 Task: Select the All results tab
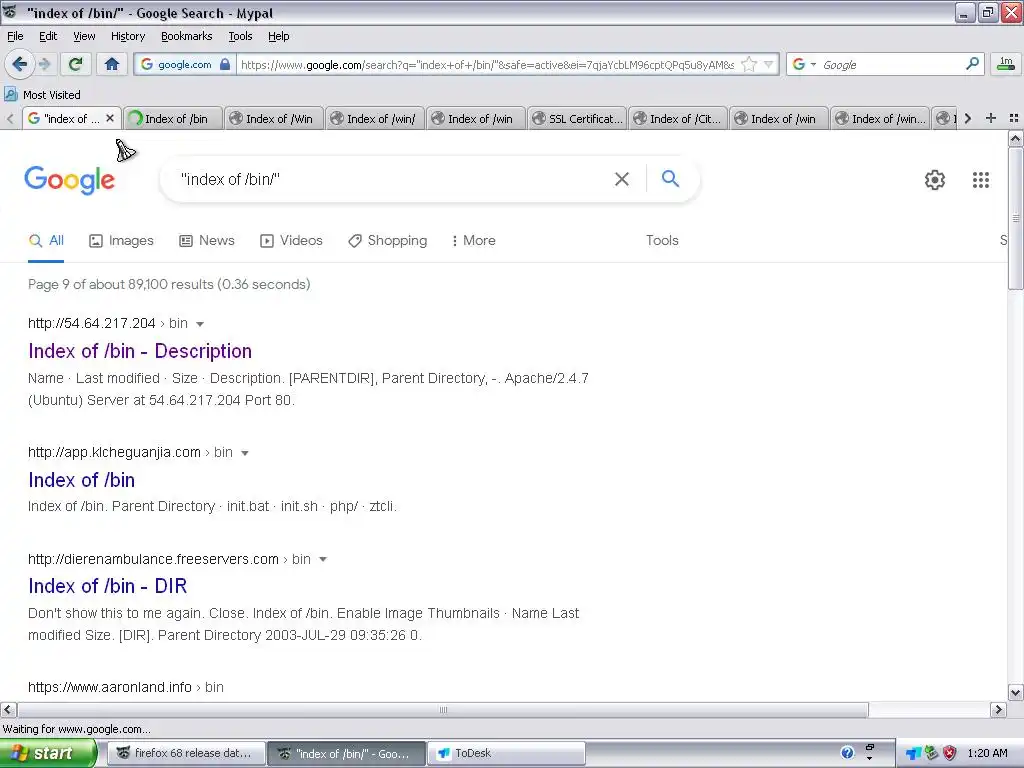tap(46, 240)
